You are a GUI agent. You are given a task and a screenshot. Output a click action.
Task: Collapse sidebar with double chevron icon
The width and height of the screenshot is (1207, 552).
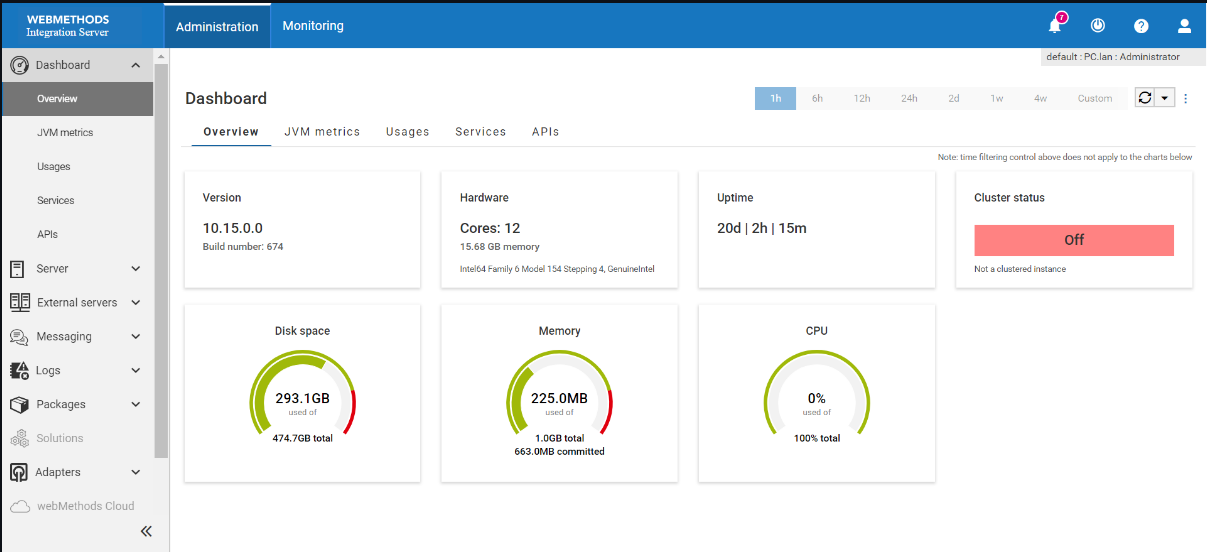click(146, 531)
